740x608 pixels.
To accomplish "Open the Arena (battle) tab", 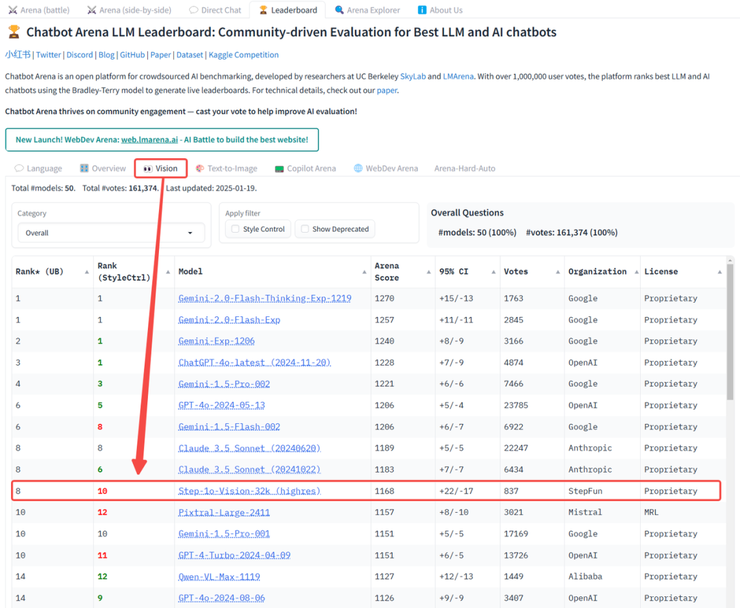I will (40, 10).
